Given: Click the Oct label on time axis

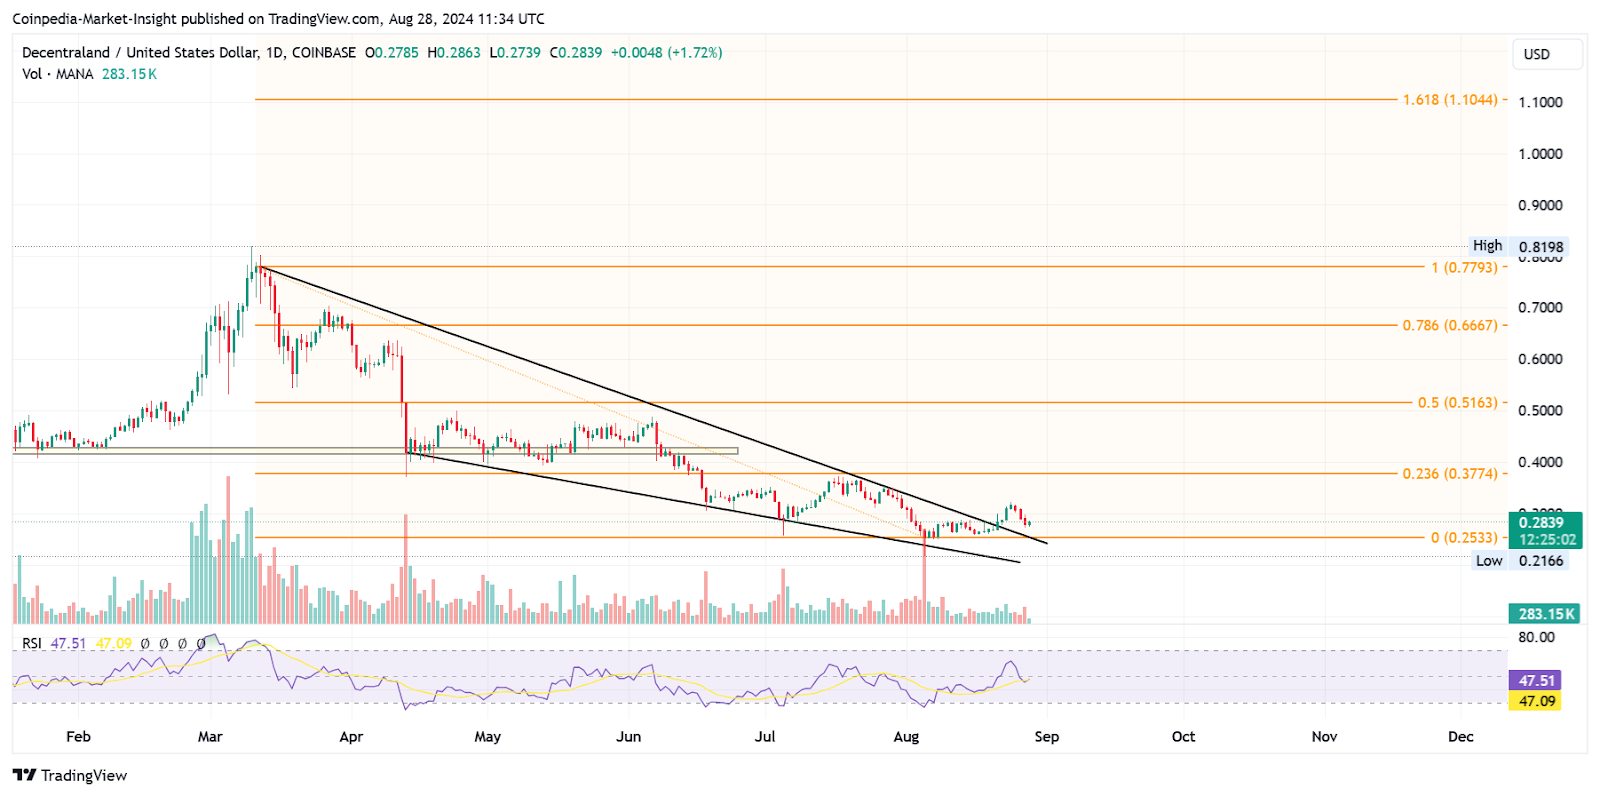Looking at the screenshot, I should click(x=1183, y=737).
